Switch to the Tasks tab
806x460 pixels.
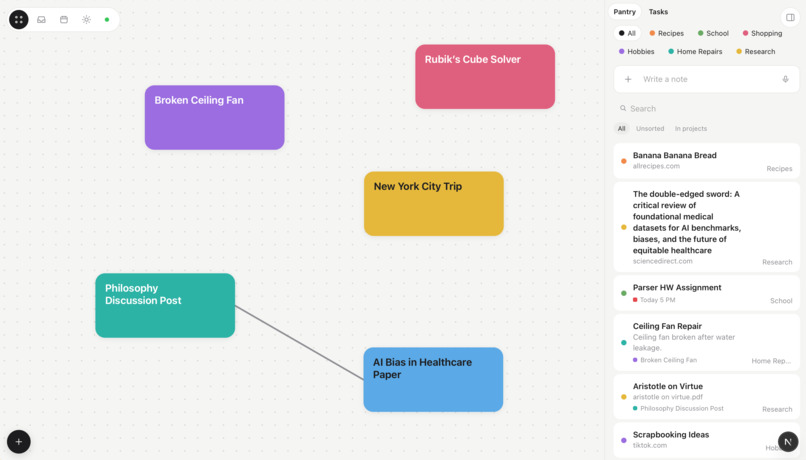[658, 12]
